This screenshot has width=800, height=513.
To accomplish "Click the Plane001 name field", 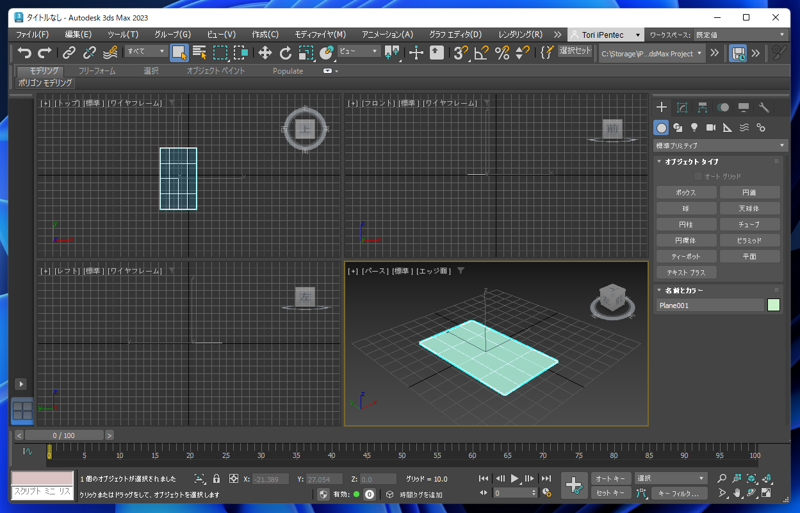I will 710,305.
